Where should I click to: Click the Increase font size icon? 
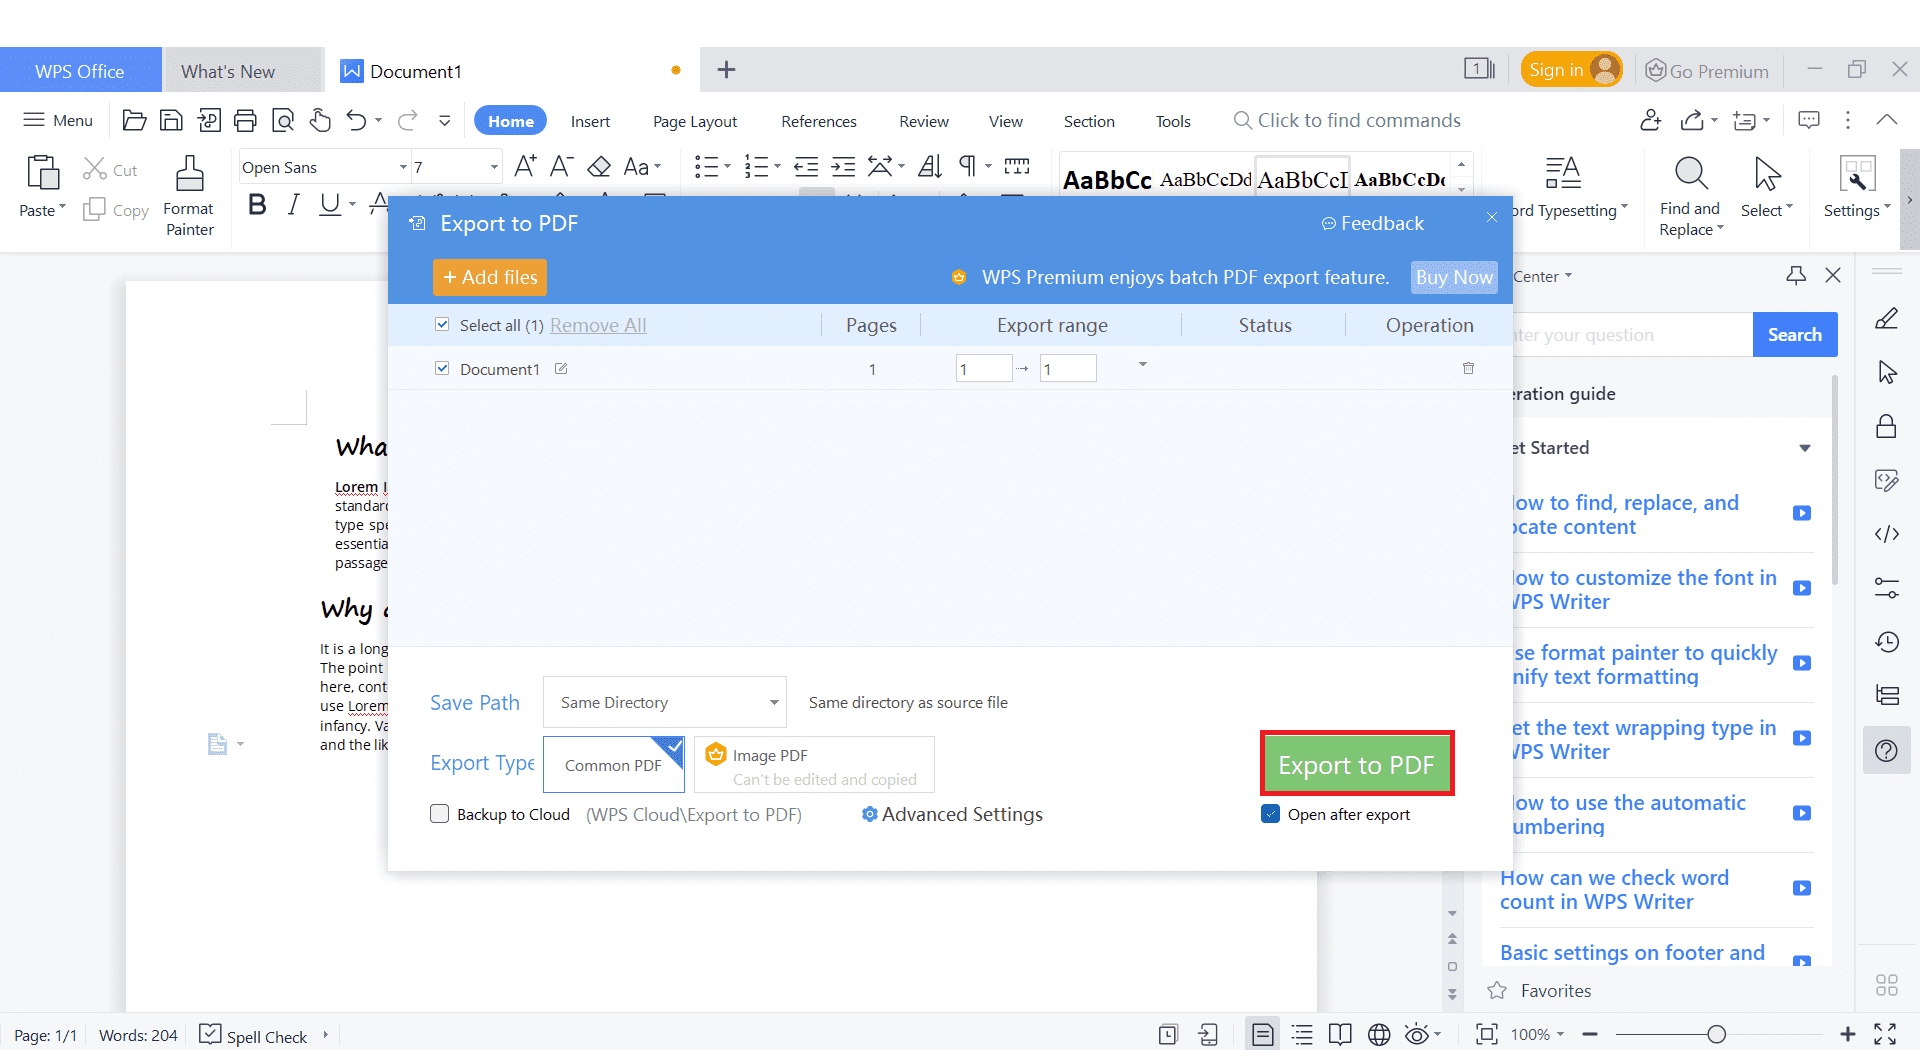(525, 166)
